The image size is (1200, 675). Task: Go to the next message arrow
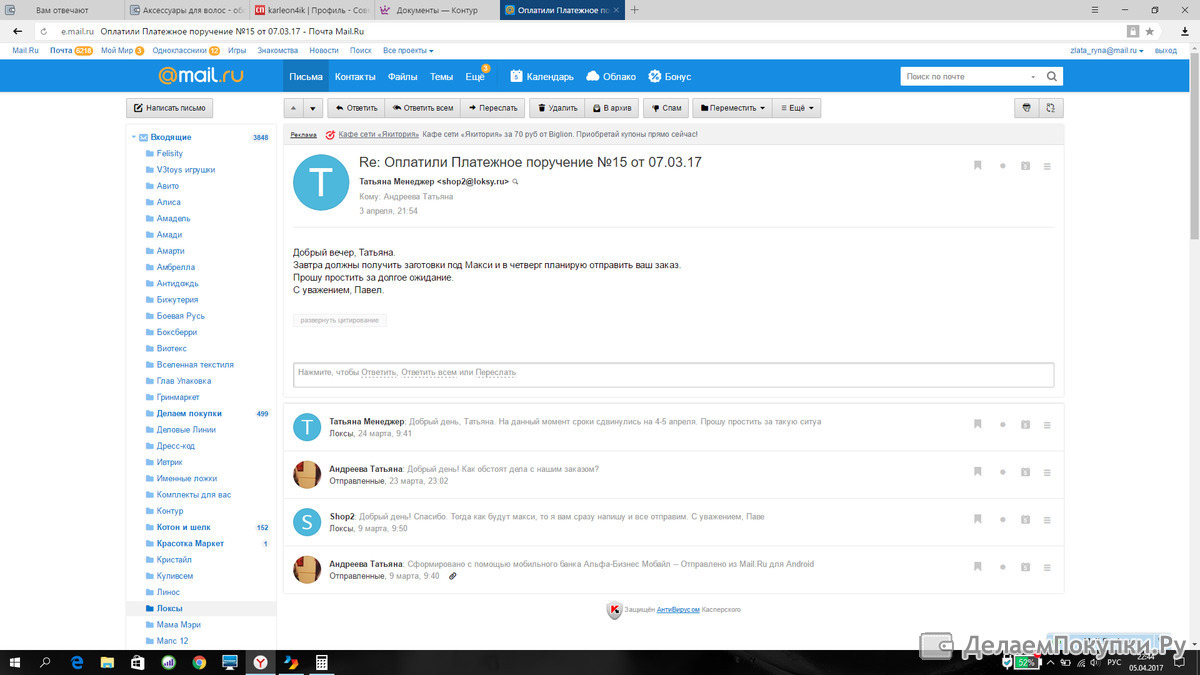tap(313, 108)
